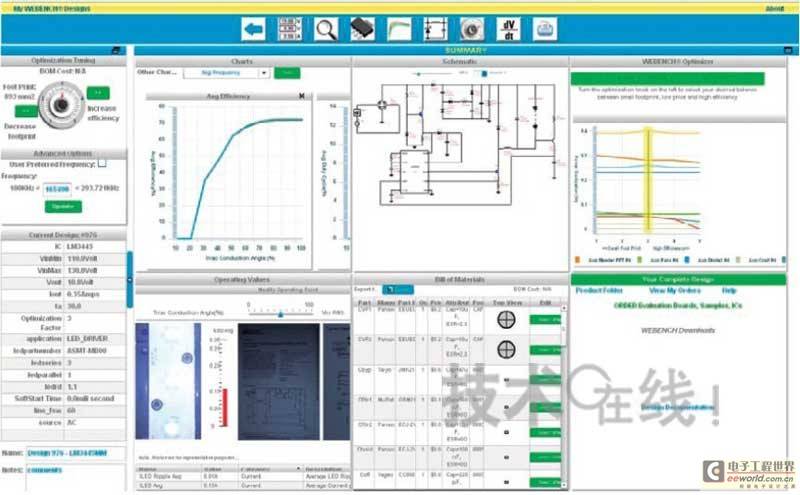800x495 pixels.
Task: Click the Your Complete Design green header
Action: click(678, 280)
